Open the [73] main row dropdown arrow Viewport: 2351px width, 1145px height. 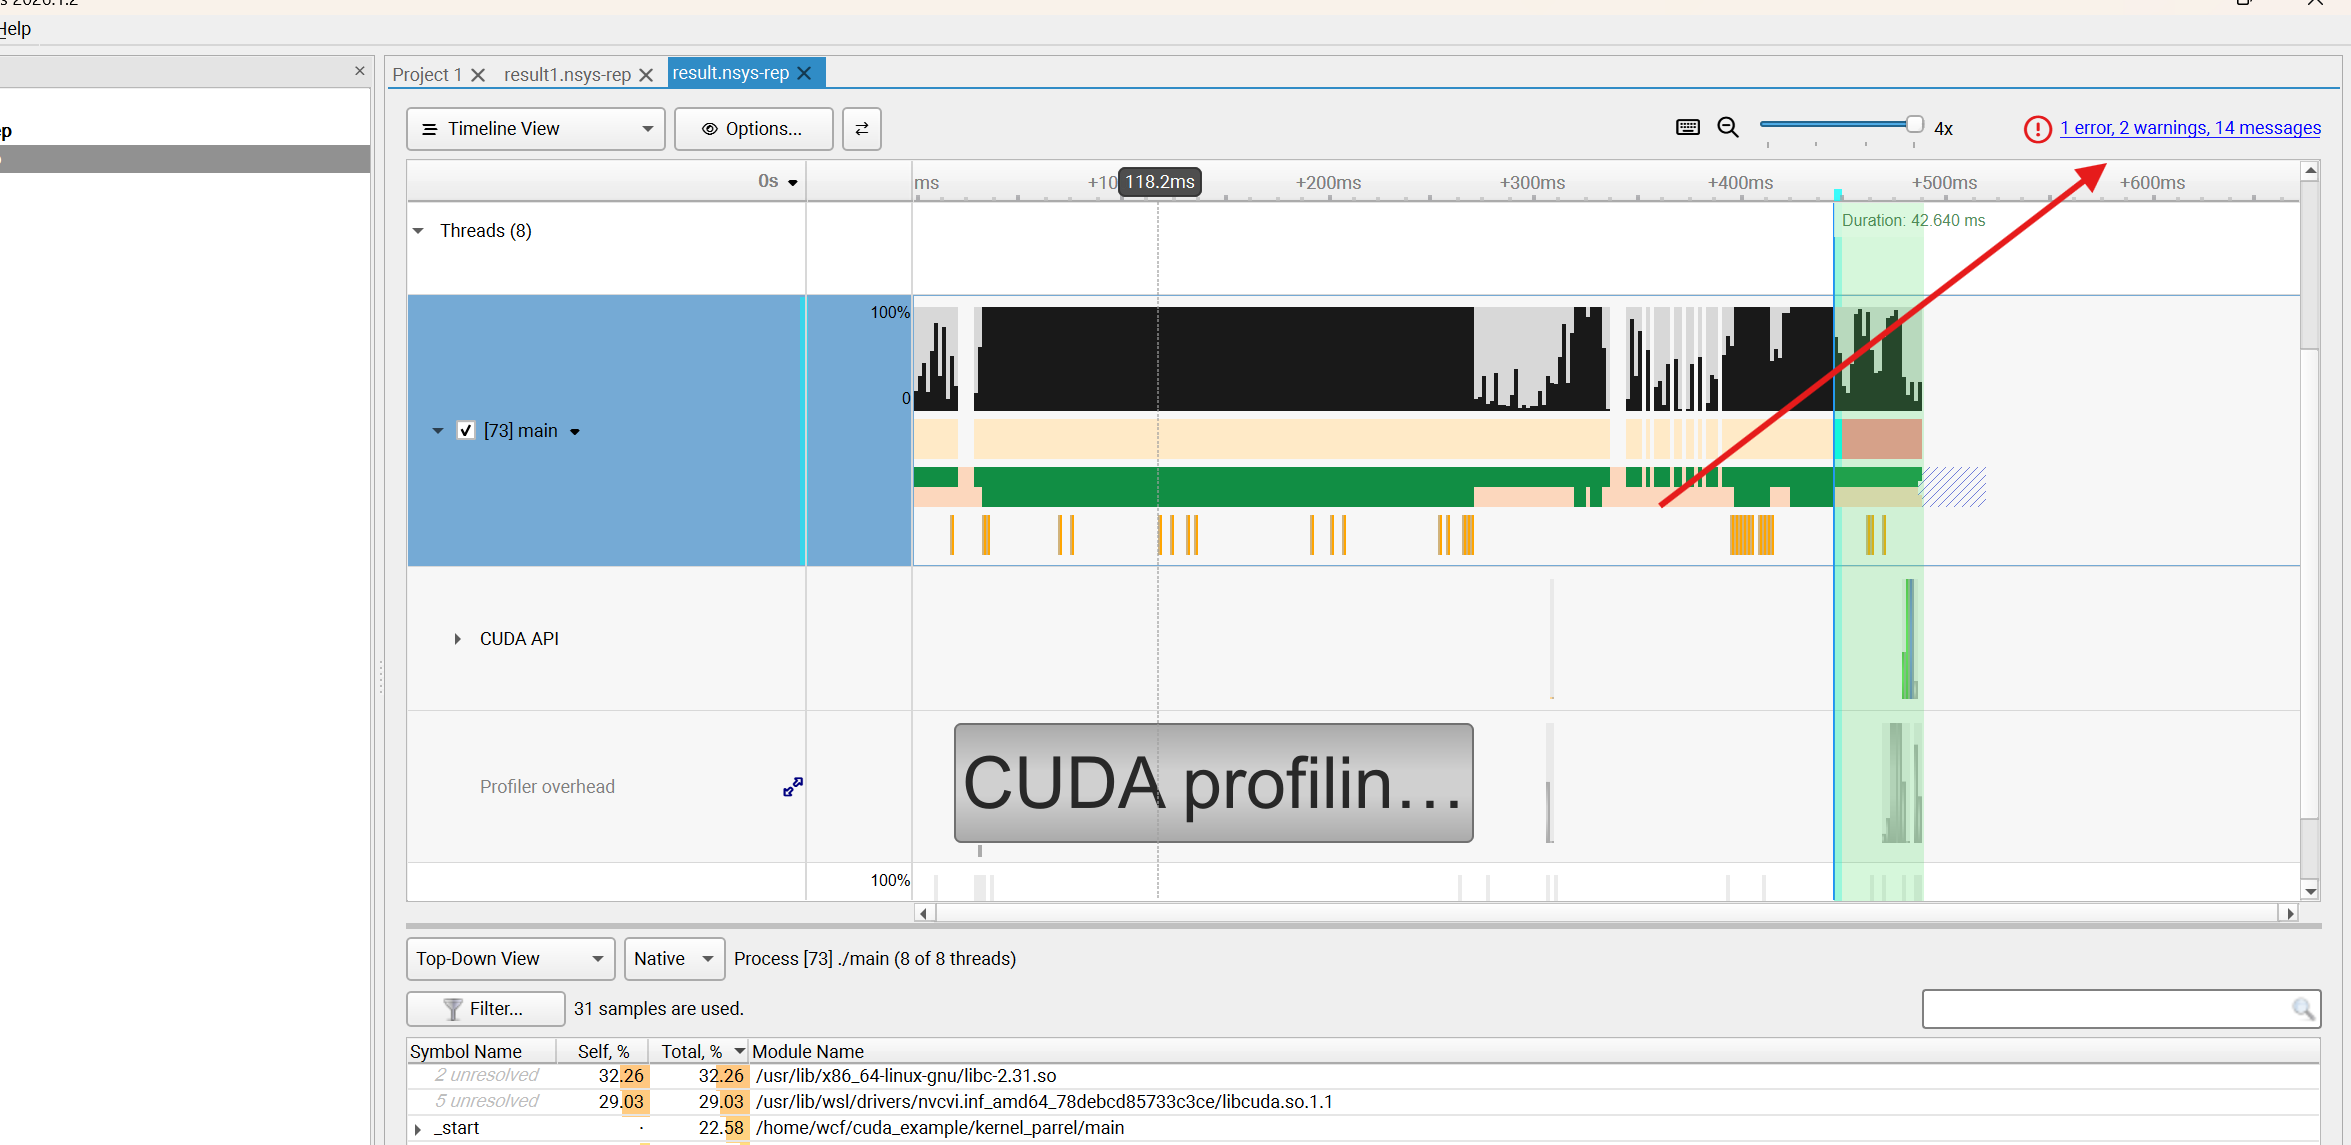coord(575,432)
